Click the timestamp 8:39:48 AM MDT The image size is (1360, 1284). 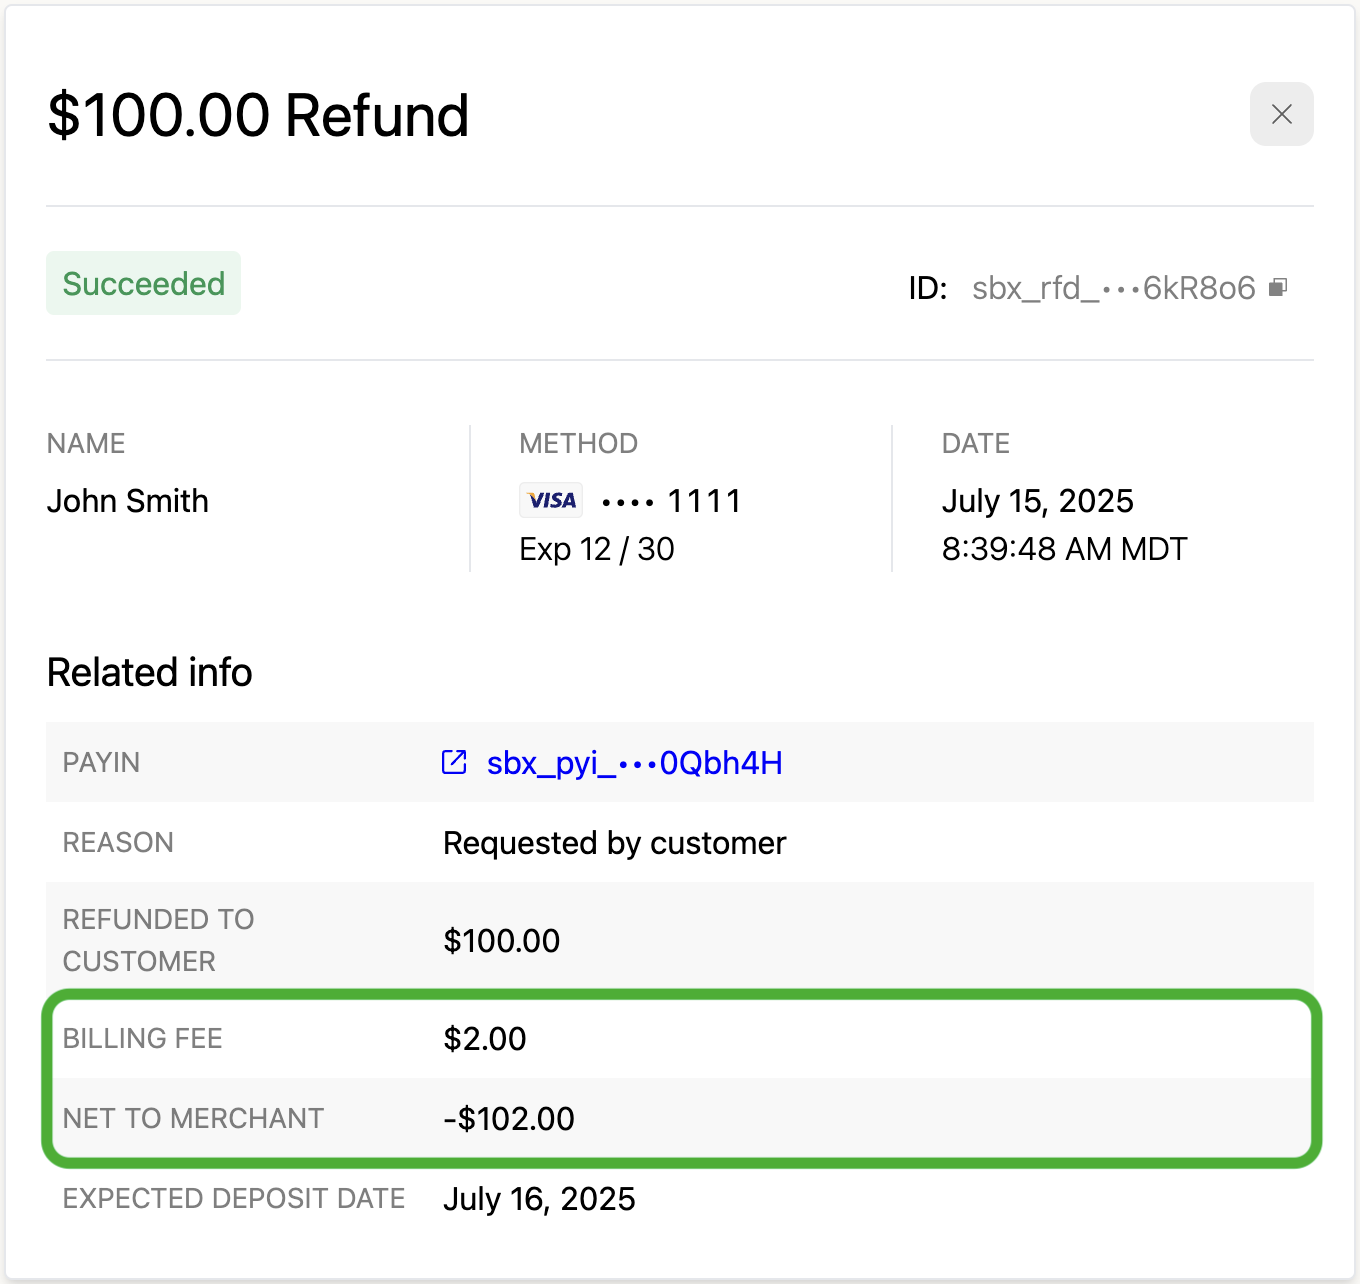point(1064,549)
